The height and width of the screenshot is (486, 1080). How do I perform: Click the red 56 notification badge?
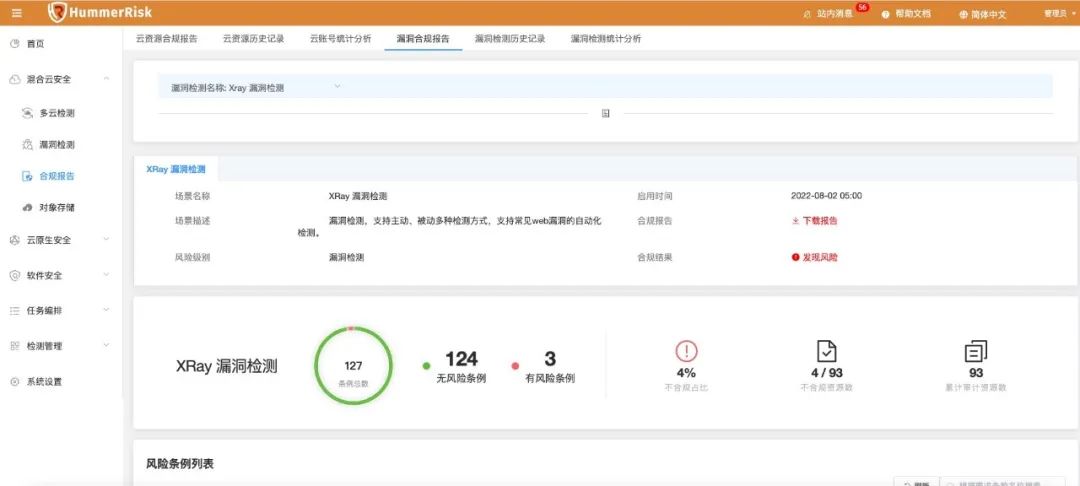(x=862, y=7)
